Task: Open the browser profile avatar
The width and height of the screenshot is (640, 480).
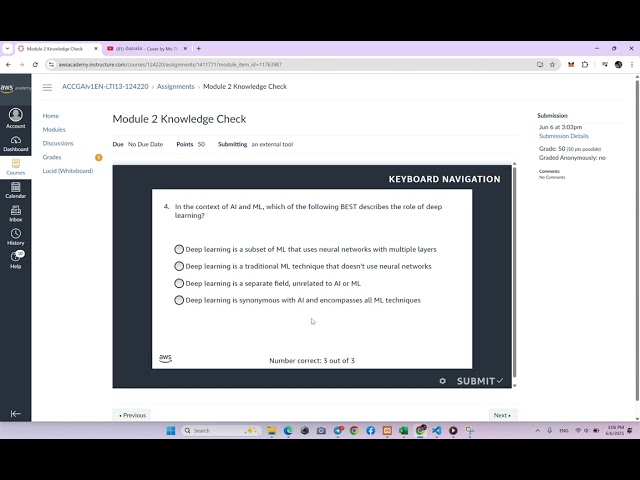Action: (x=618, y=64)
